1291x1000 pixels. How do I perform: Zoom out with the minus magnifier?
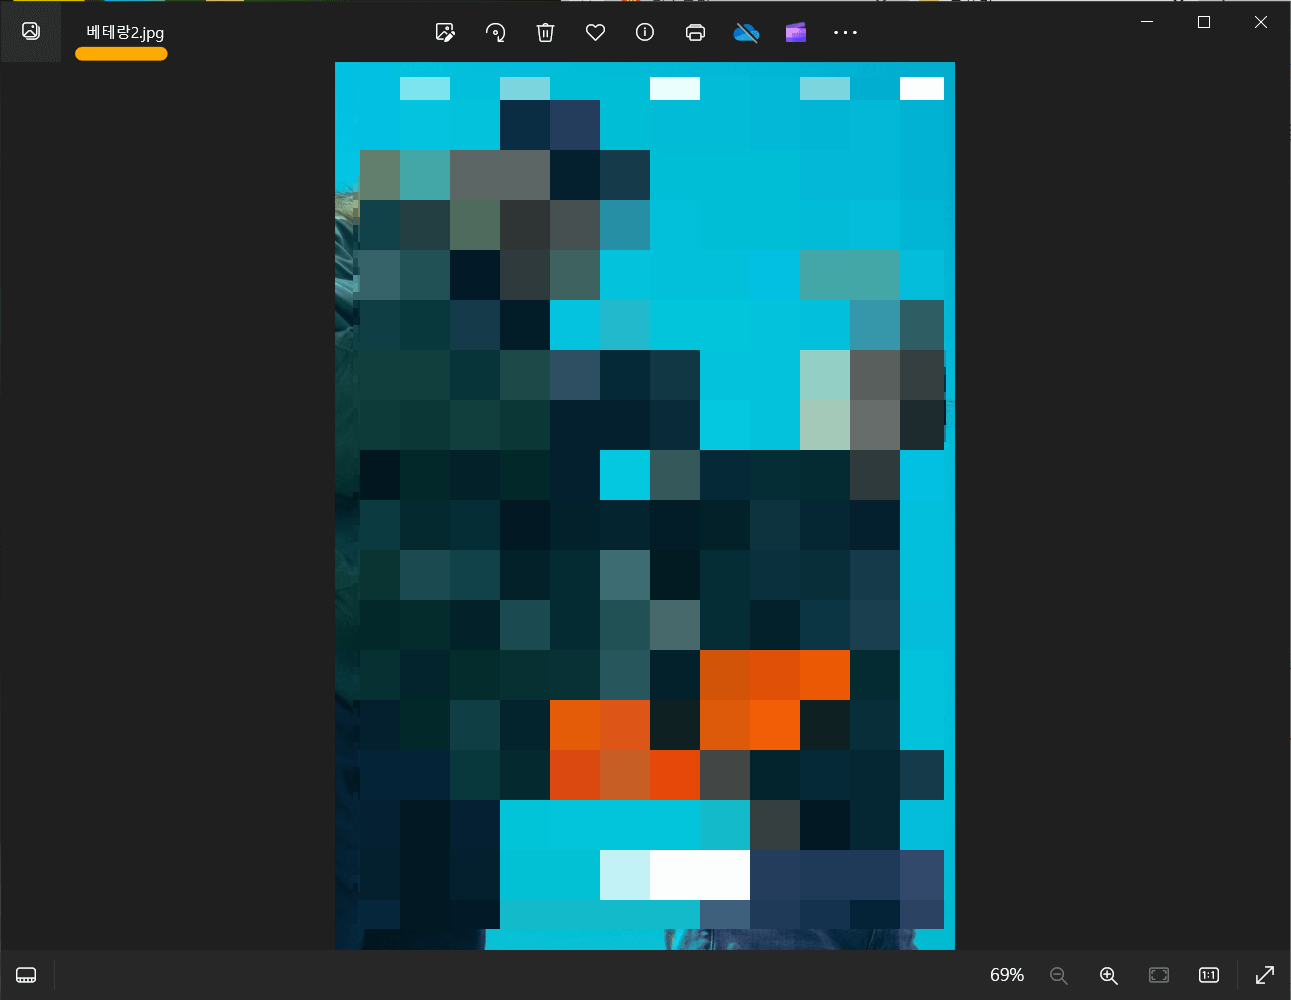(1059, 975)
